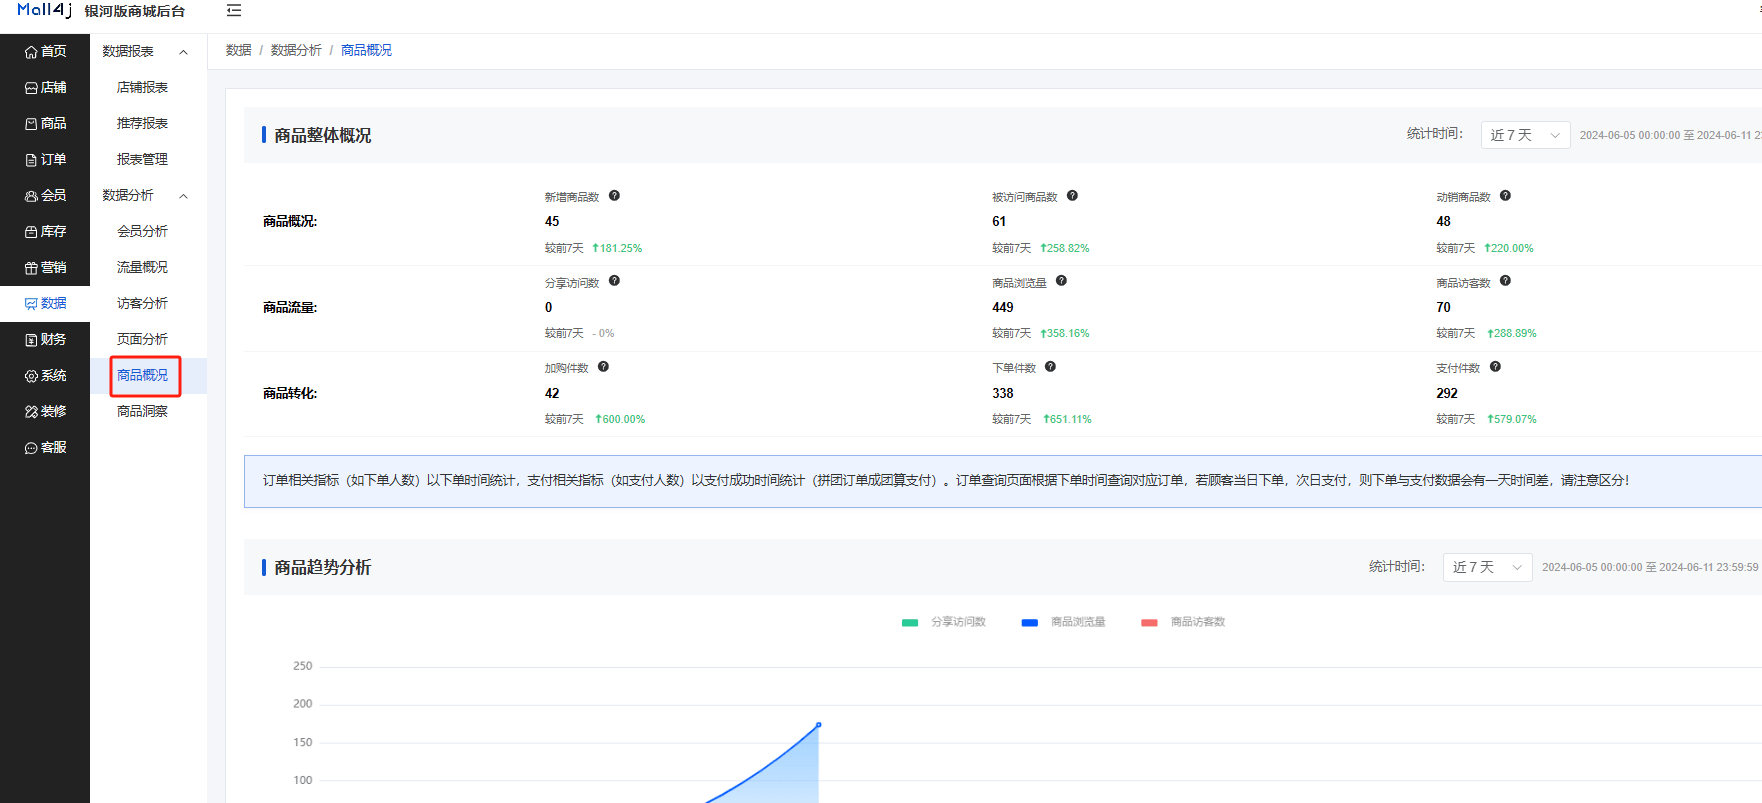Click 商品概况 breadcrumb link
This screenshot has height=803, width=1762.
pos(366,50)
